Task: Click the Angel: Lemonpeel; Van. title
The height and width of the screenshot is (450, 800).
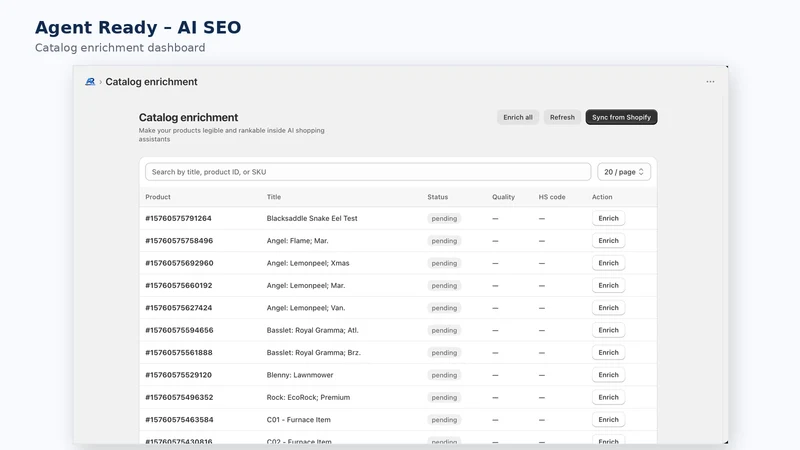Action: [x=306, y=308]
